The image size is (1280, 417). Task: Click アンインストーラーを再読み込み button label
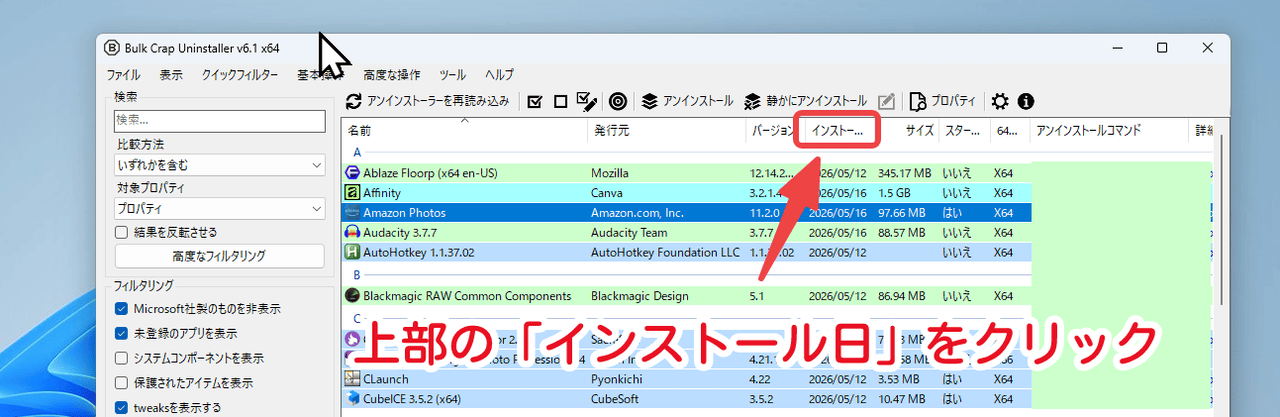tap(438, 101)
